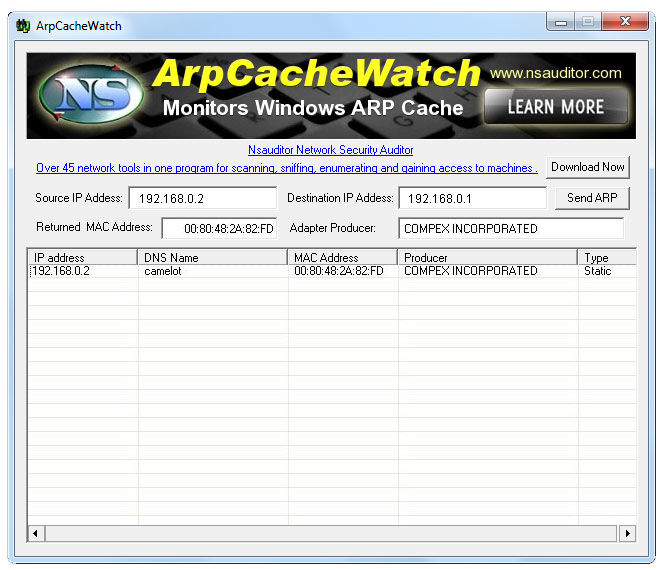Click the Send ARP button
Screen dimensions: 670x570
tap(592, 198)
